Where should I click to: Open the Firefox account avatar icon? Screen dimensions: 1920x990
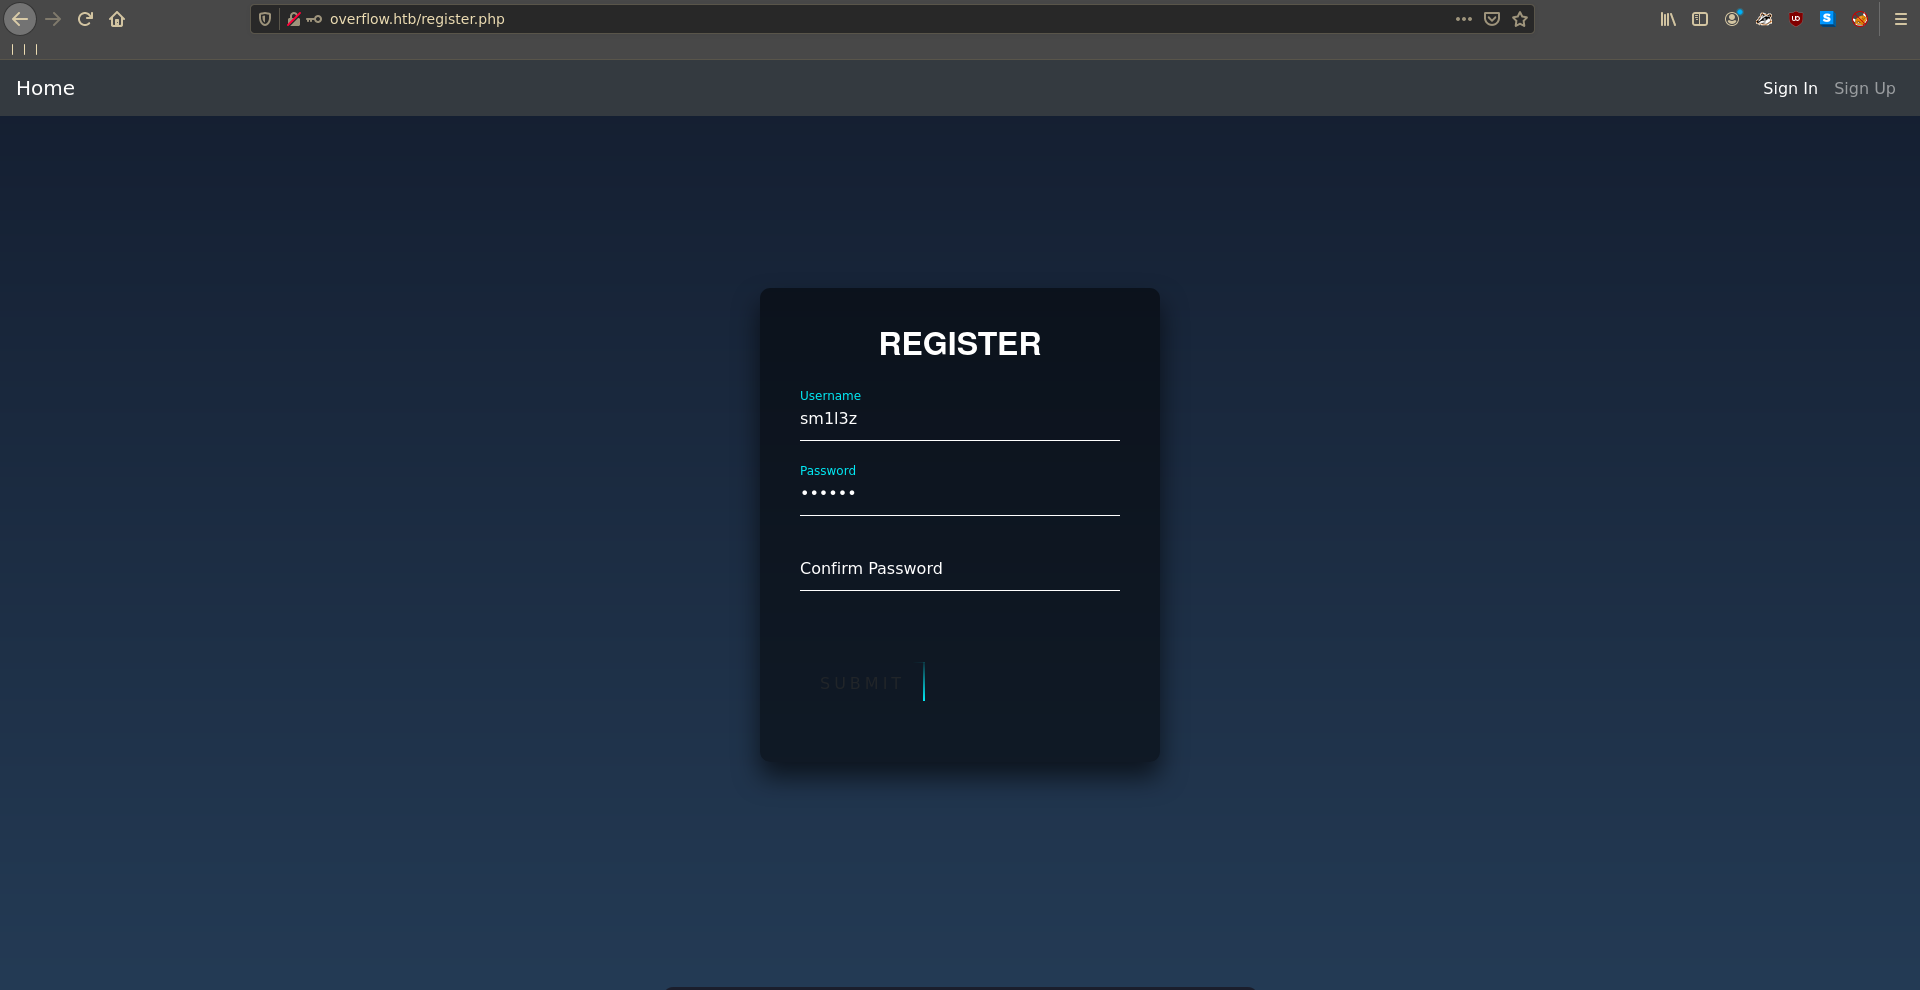(x=1732, y=19)
